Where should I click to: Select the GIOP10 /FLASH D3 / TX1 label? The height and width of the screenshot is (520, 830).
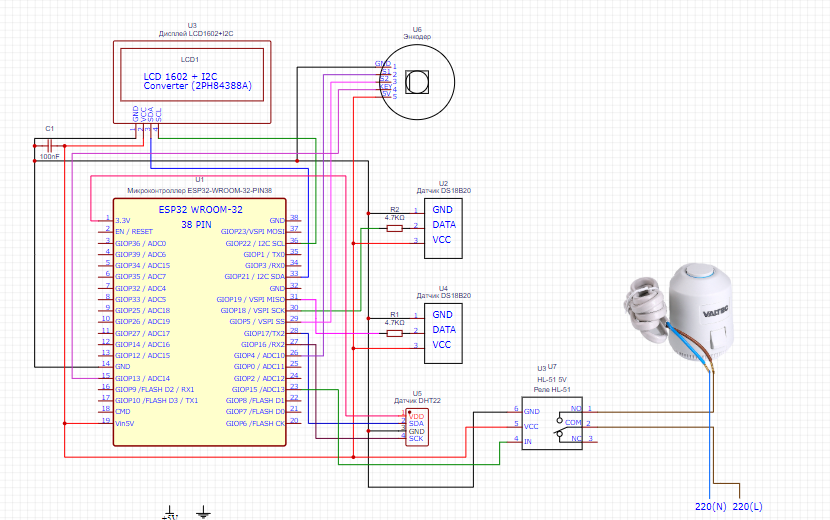coord(157,400)
